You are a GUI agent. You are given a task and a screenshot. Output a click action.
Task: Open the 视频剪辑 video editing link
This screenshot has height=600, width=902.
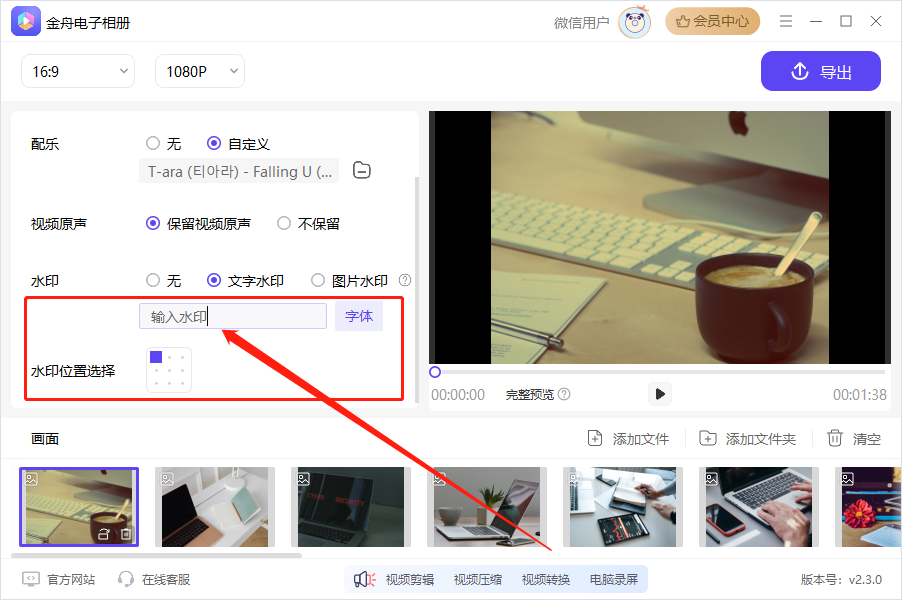click(410, 579)
